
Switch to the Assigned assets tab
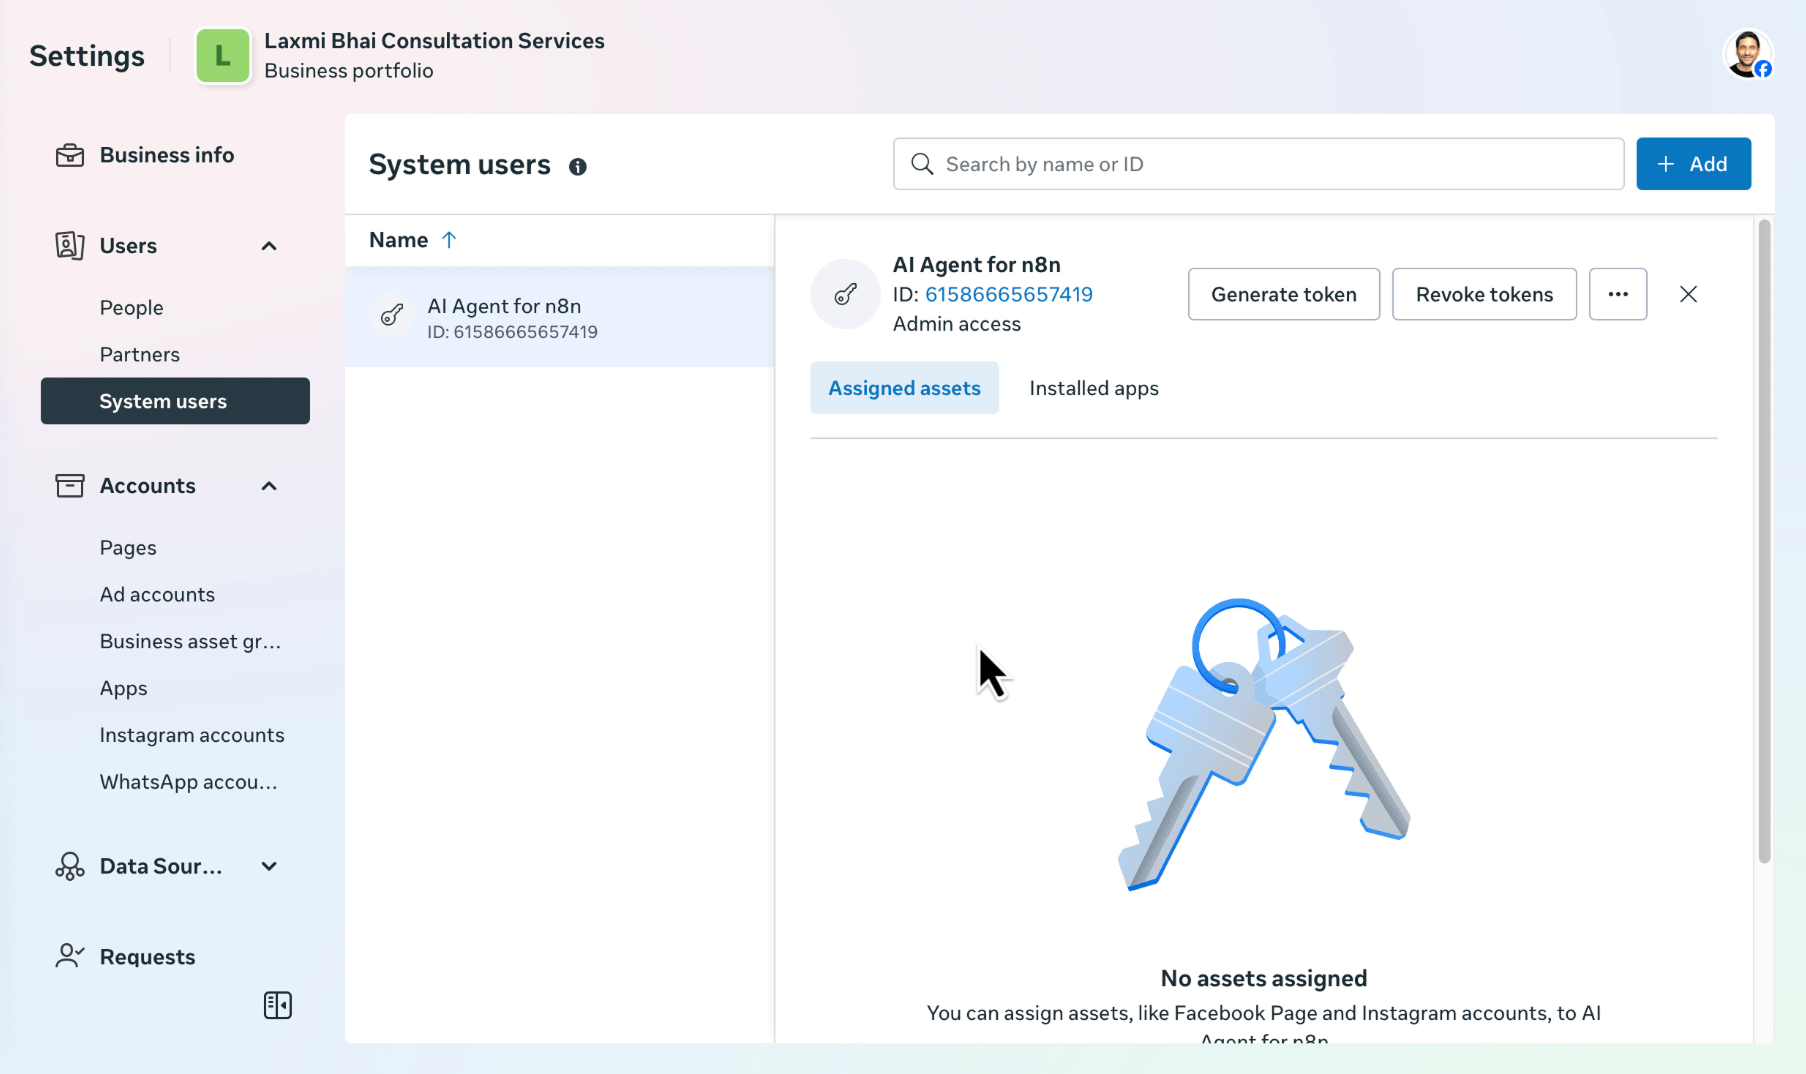[904, 388]
